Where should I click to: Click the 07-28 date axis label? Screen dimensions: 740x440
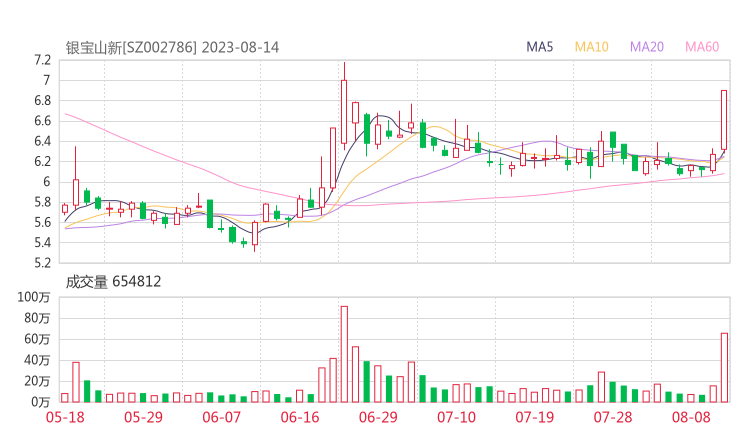tap(613, 417)
